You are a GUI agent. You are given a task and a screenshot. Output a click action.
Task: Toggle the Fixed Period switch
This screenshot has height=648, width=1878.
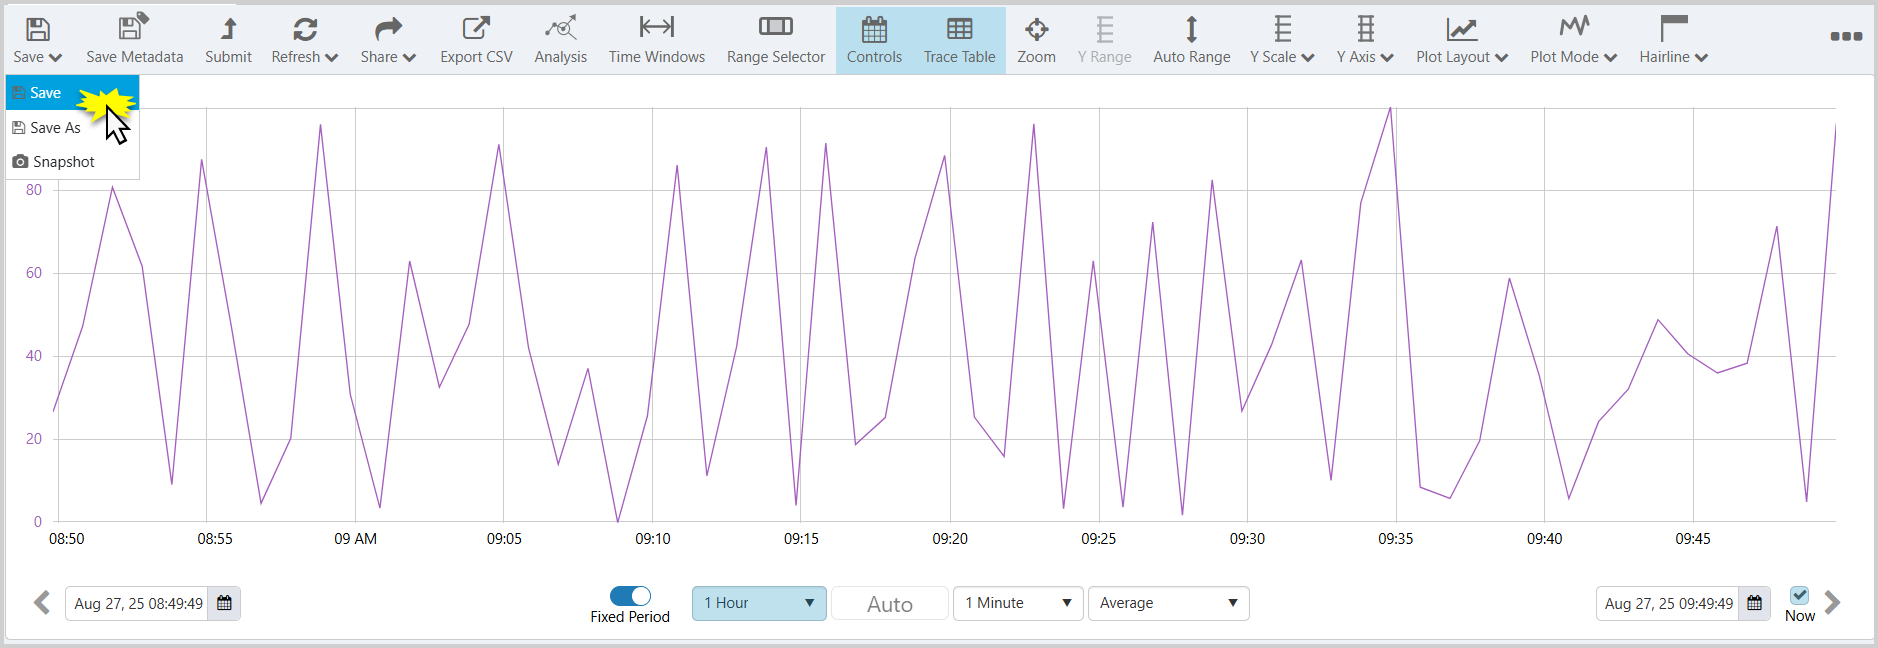[x=630, y=596]
